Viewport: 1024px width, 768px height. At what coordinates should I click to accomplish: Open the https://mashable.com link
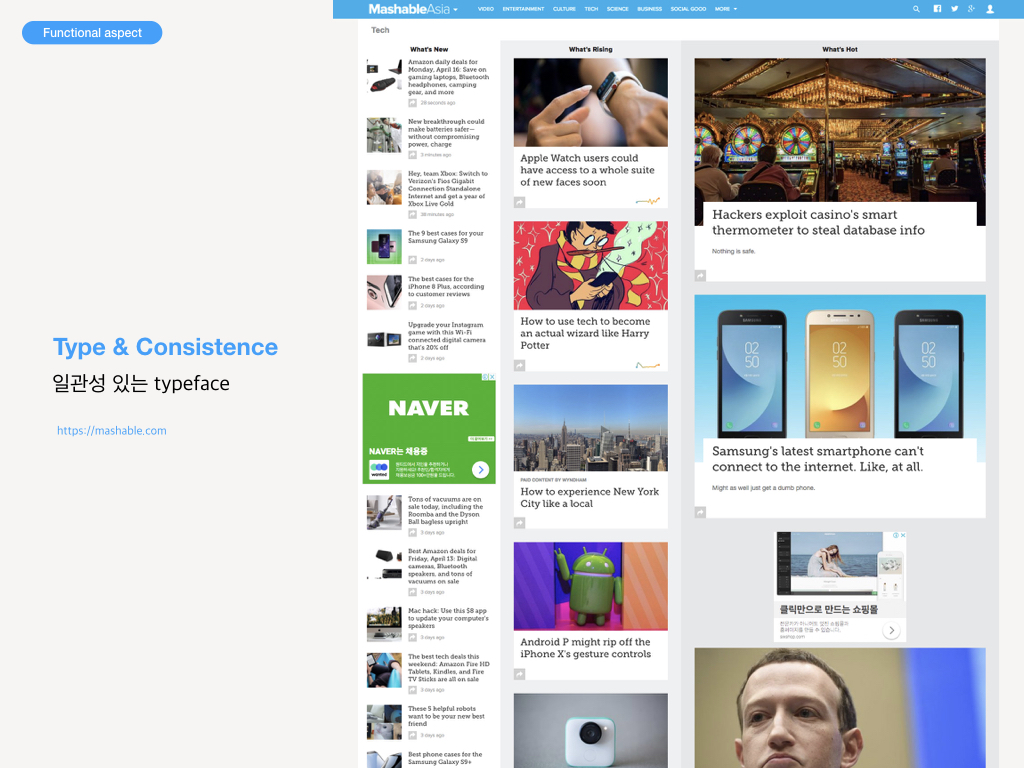pos(112,430)
